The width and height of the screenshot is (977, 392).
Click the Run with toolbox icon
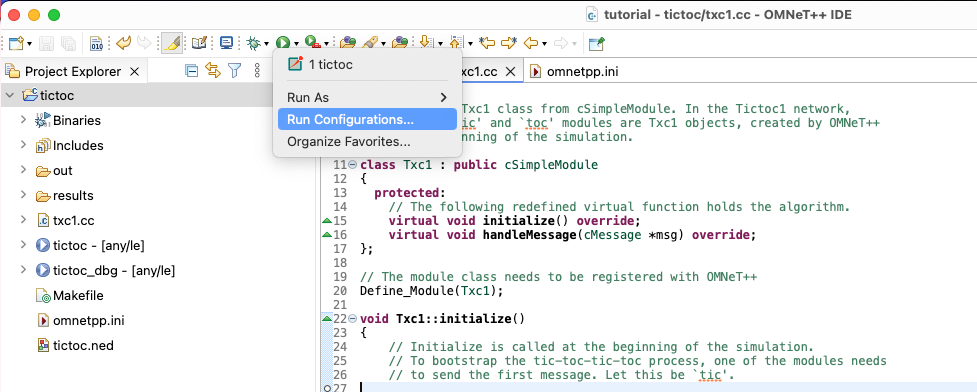click(x=313, y=43)
